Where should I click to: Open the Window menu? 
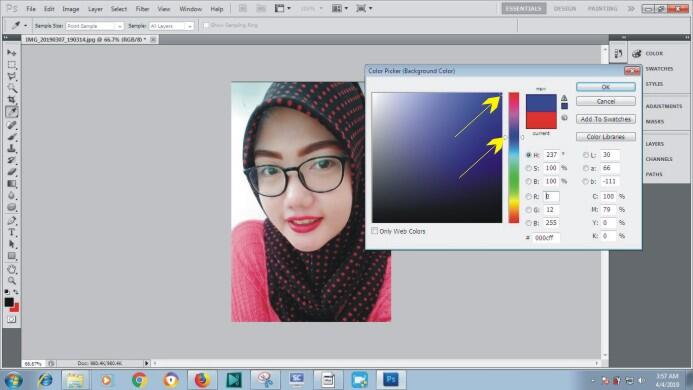pyautogui.click(x=190, y=9)
